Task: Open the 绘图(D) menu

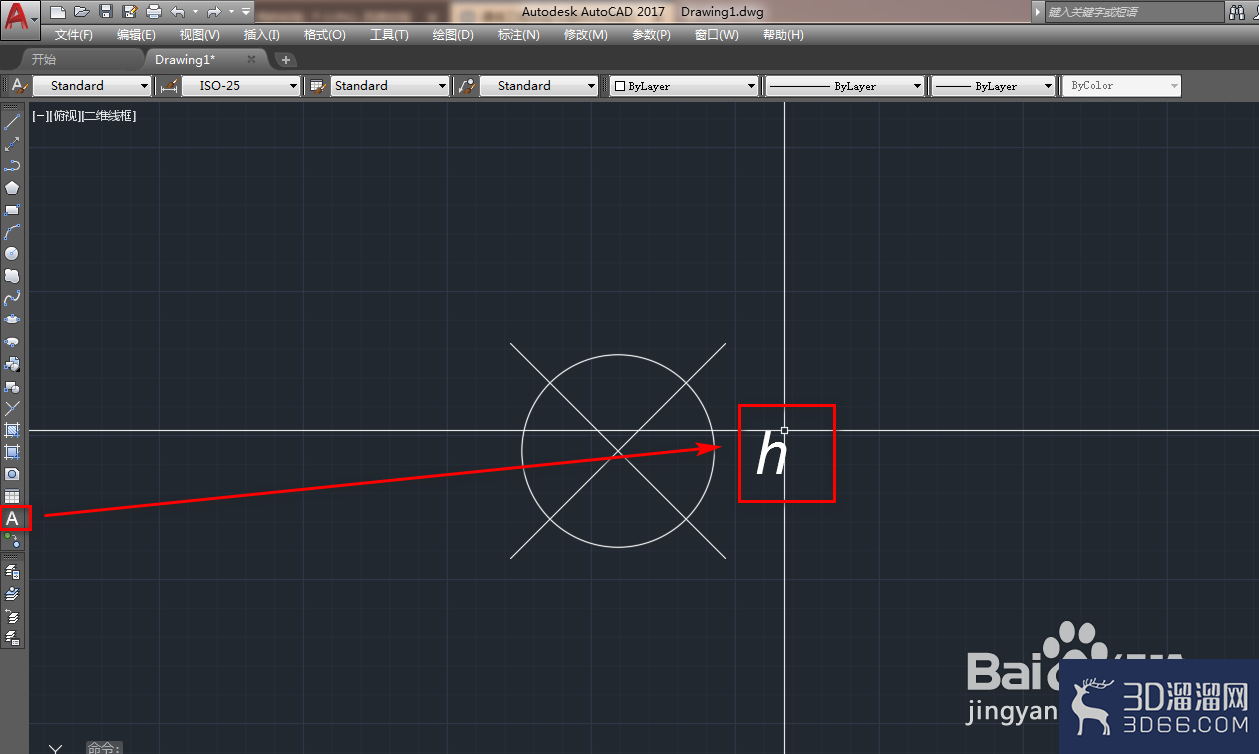Action: click(x=453, y=35)
